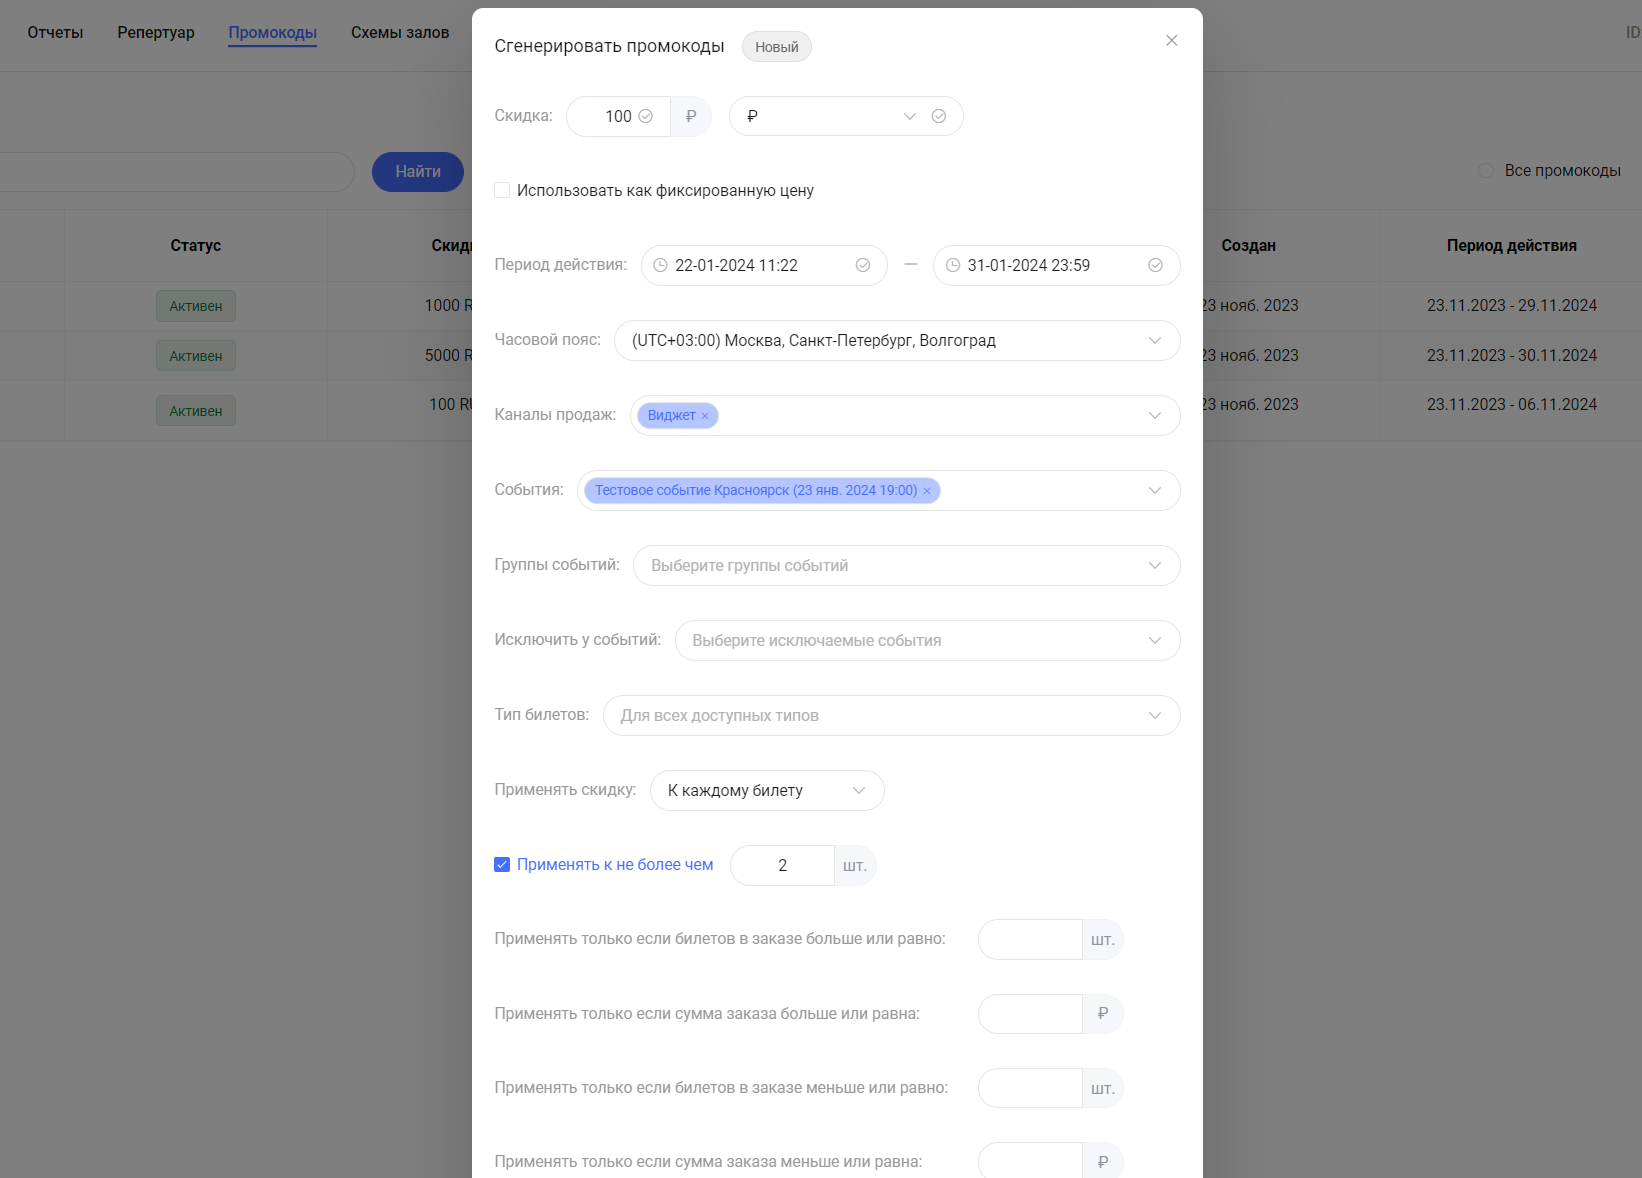The height and width of the screenshot is (1178, 1642).
Task: Click the ruble addon next to discount value
Action: point(691,116)
